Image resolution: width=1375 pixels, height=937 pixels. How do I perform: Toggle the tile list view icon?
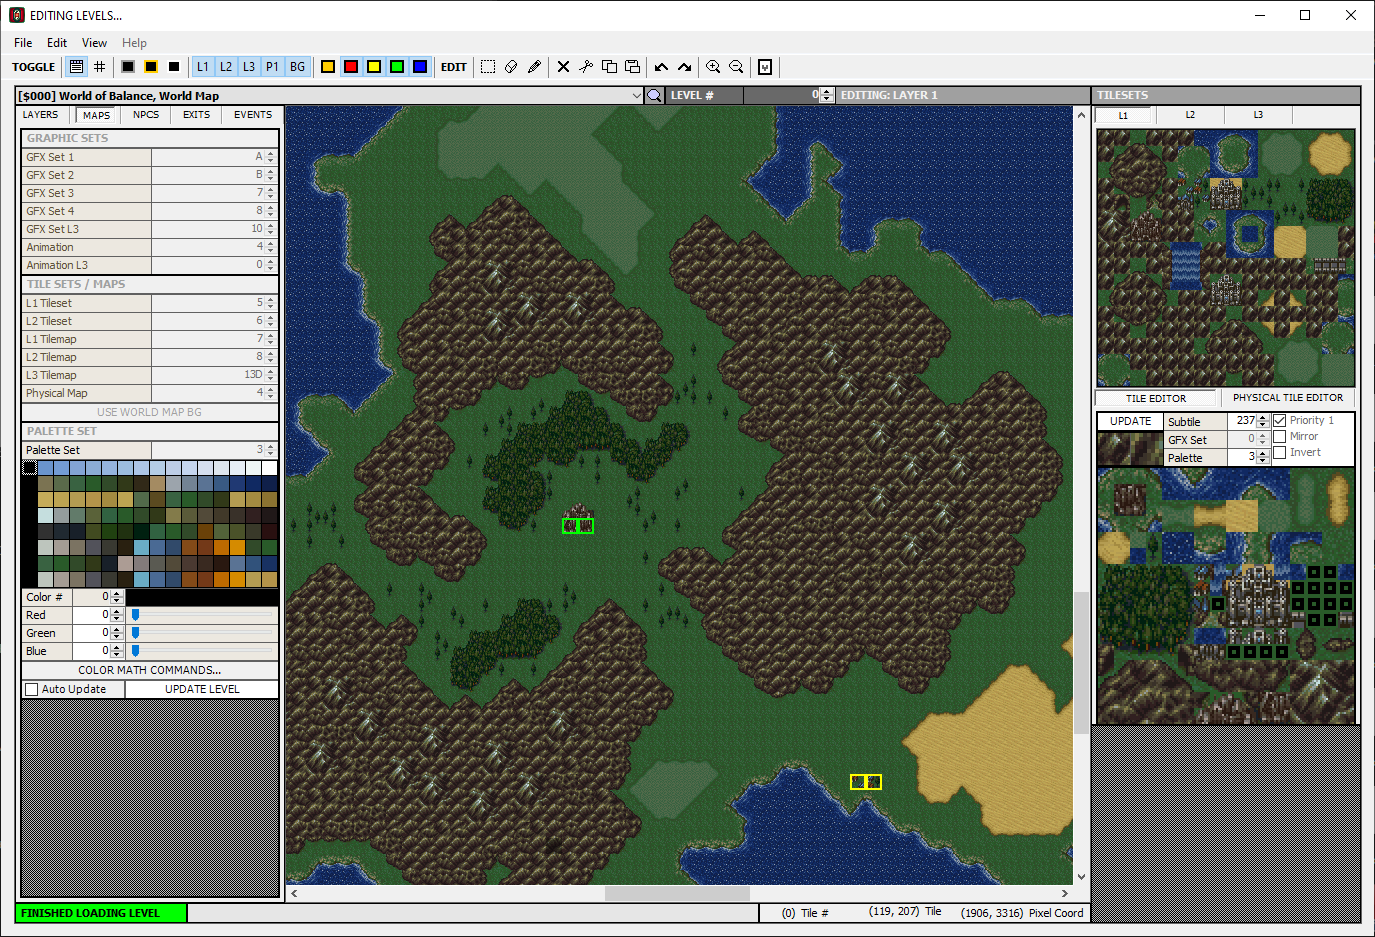[76, 67]
